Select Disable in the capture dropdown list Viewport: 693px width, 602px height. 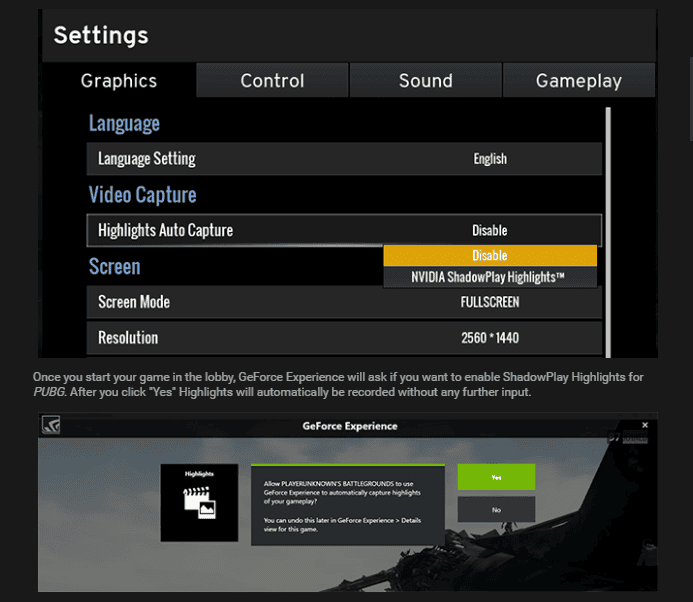coord(490,256)
